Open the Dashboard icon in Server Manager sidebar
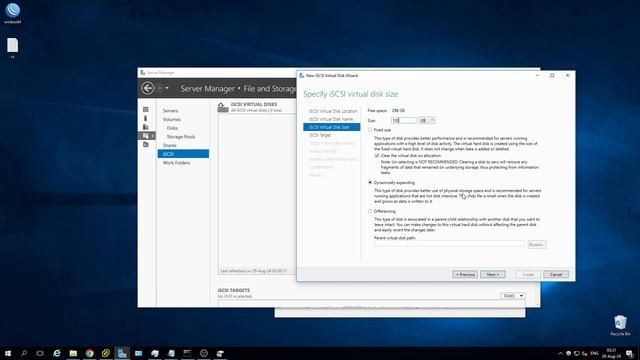The width and height of the screenshot is (640, 360). point(146,109)
